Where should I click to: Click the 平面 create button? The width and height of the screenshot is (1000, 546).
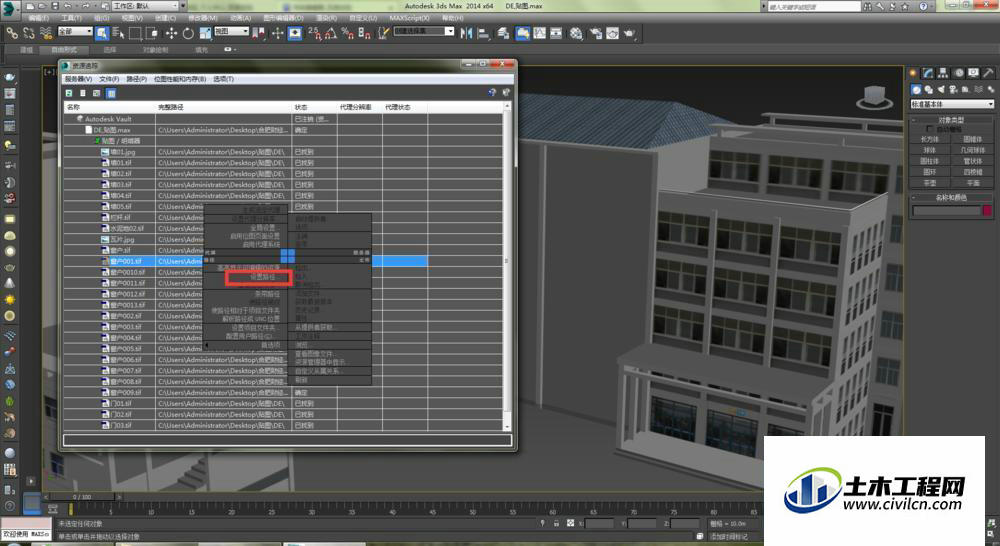click(973, 182)
